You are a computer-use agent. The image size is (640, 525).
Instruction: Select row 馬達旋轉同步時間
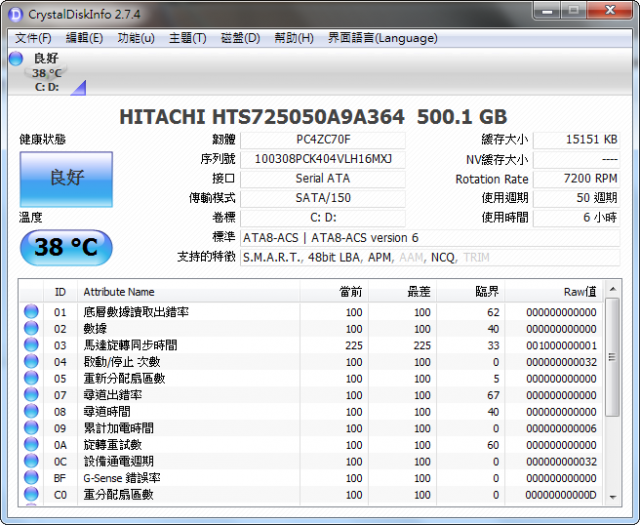[311, 345]
